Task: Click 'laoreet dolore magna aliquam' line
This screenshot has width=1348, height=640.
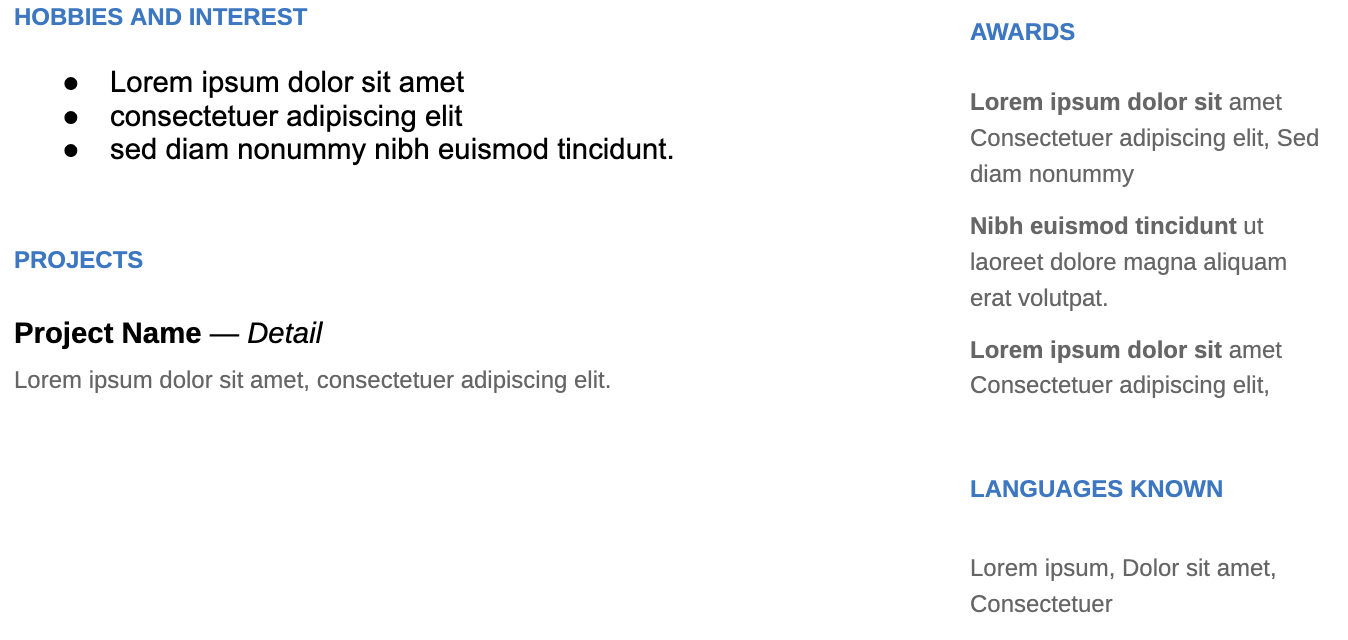Action: [x=1128, y=262]
